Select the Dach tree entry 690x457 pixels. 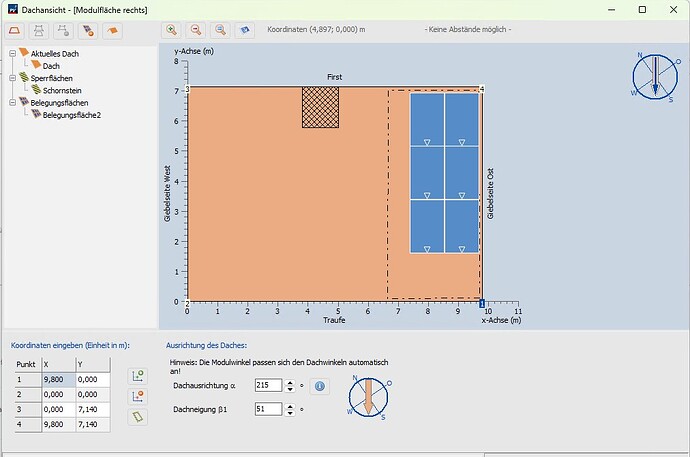coord(51,66)
